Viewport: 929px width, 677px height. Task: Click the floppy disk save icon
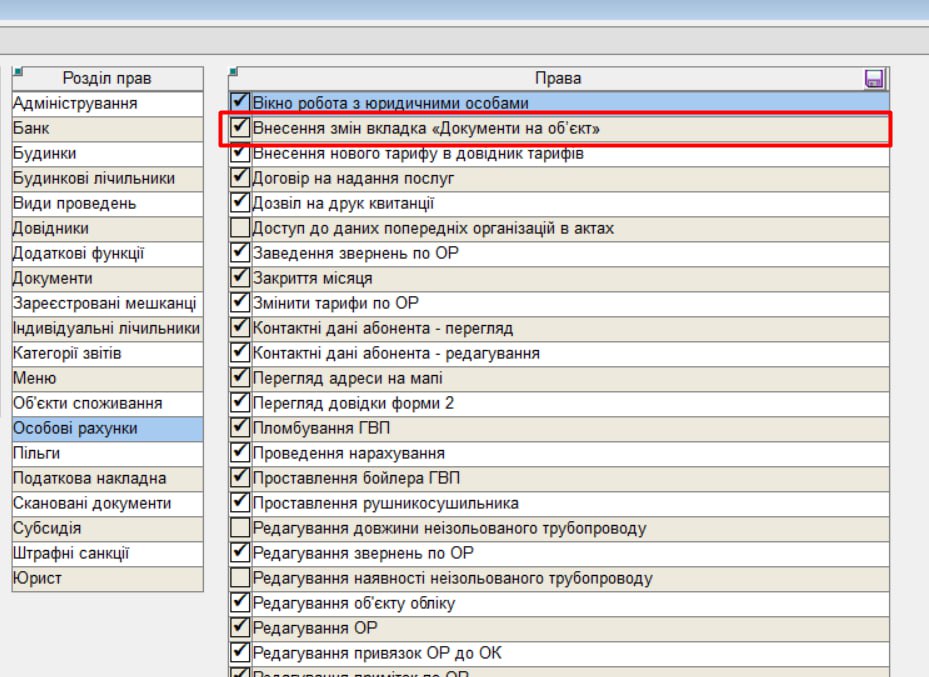pos(875,79)
